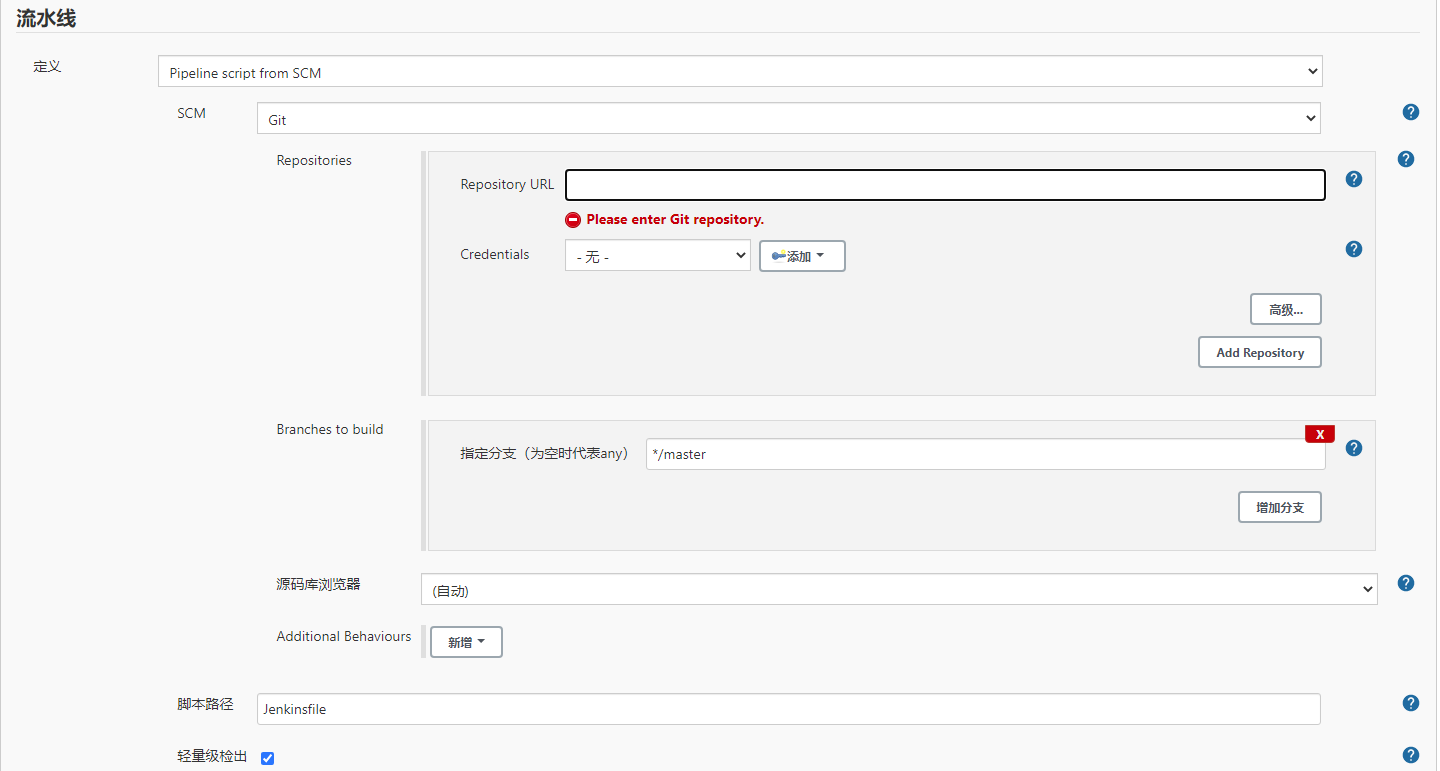Click the Add Repository button
The width and height of the screenshot is (1440, 771).
pos(1259,352)
